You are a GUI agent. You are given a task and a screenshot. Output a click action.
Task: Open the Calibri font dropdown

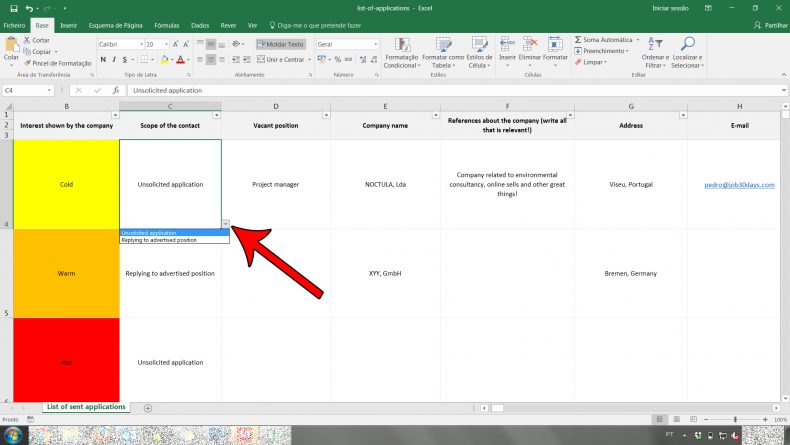pyautogui.click(x=142, y=44)
